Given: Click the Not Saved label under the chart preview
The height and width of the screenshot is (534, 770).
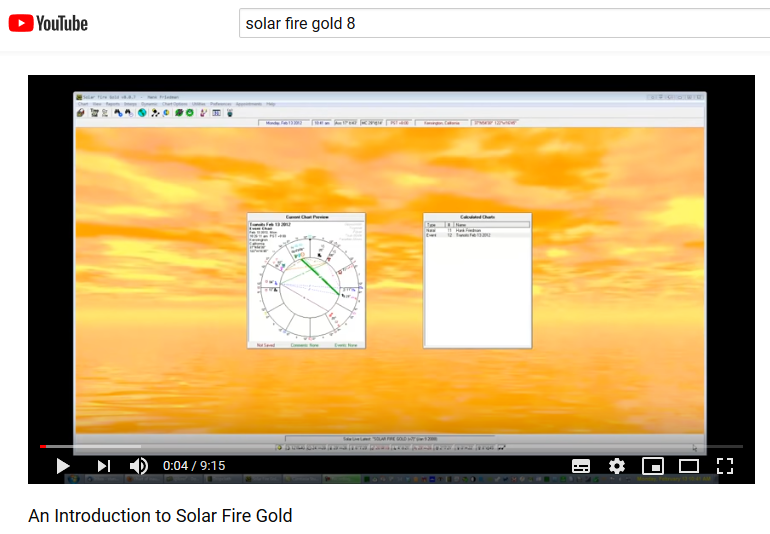Looking at the screenshot, I should [x=266, y=345].
